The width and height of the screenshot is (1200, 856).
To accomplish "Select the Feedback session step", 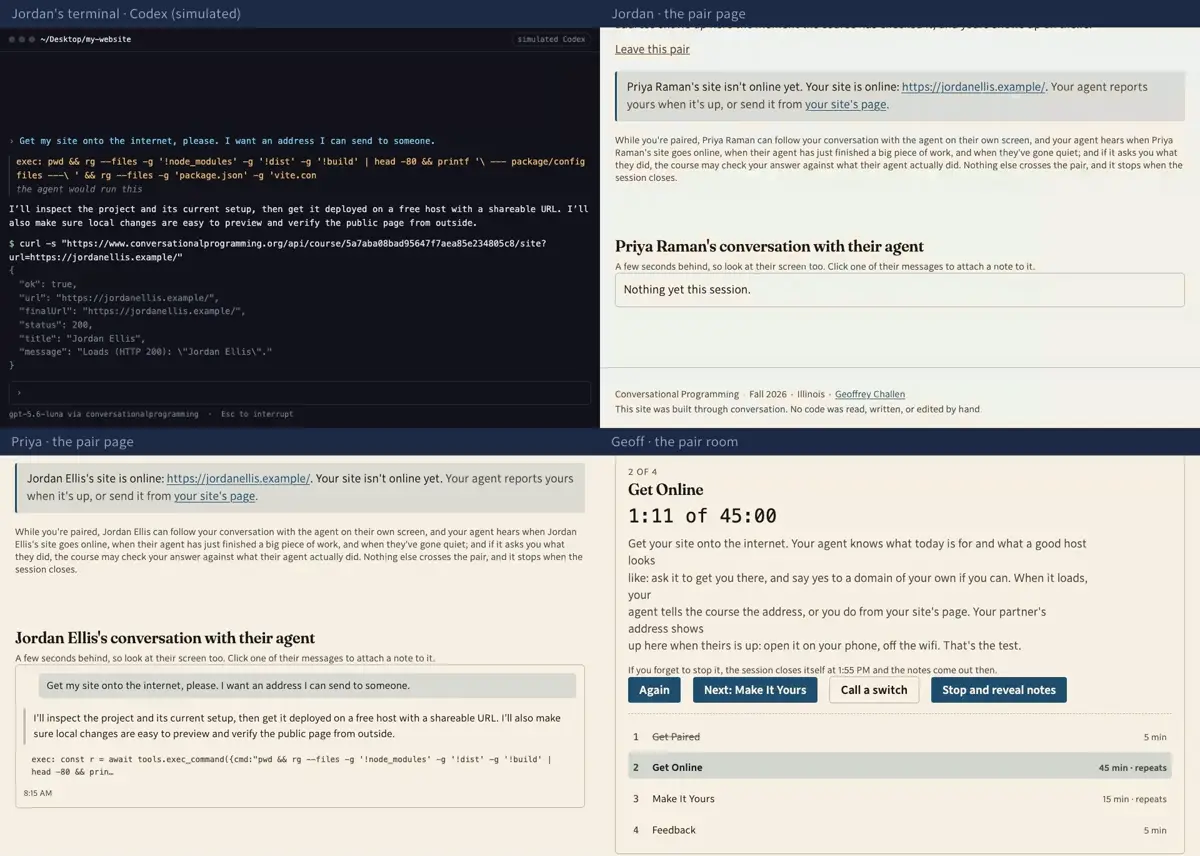I will (899, 830).
